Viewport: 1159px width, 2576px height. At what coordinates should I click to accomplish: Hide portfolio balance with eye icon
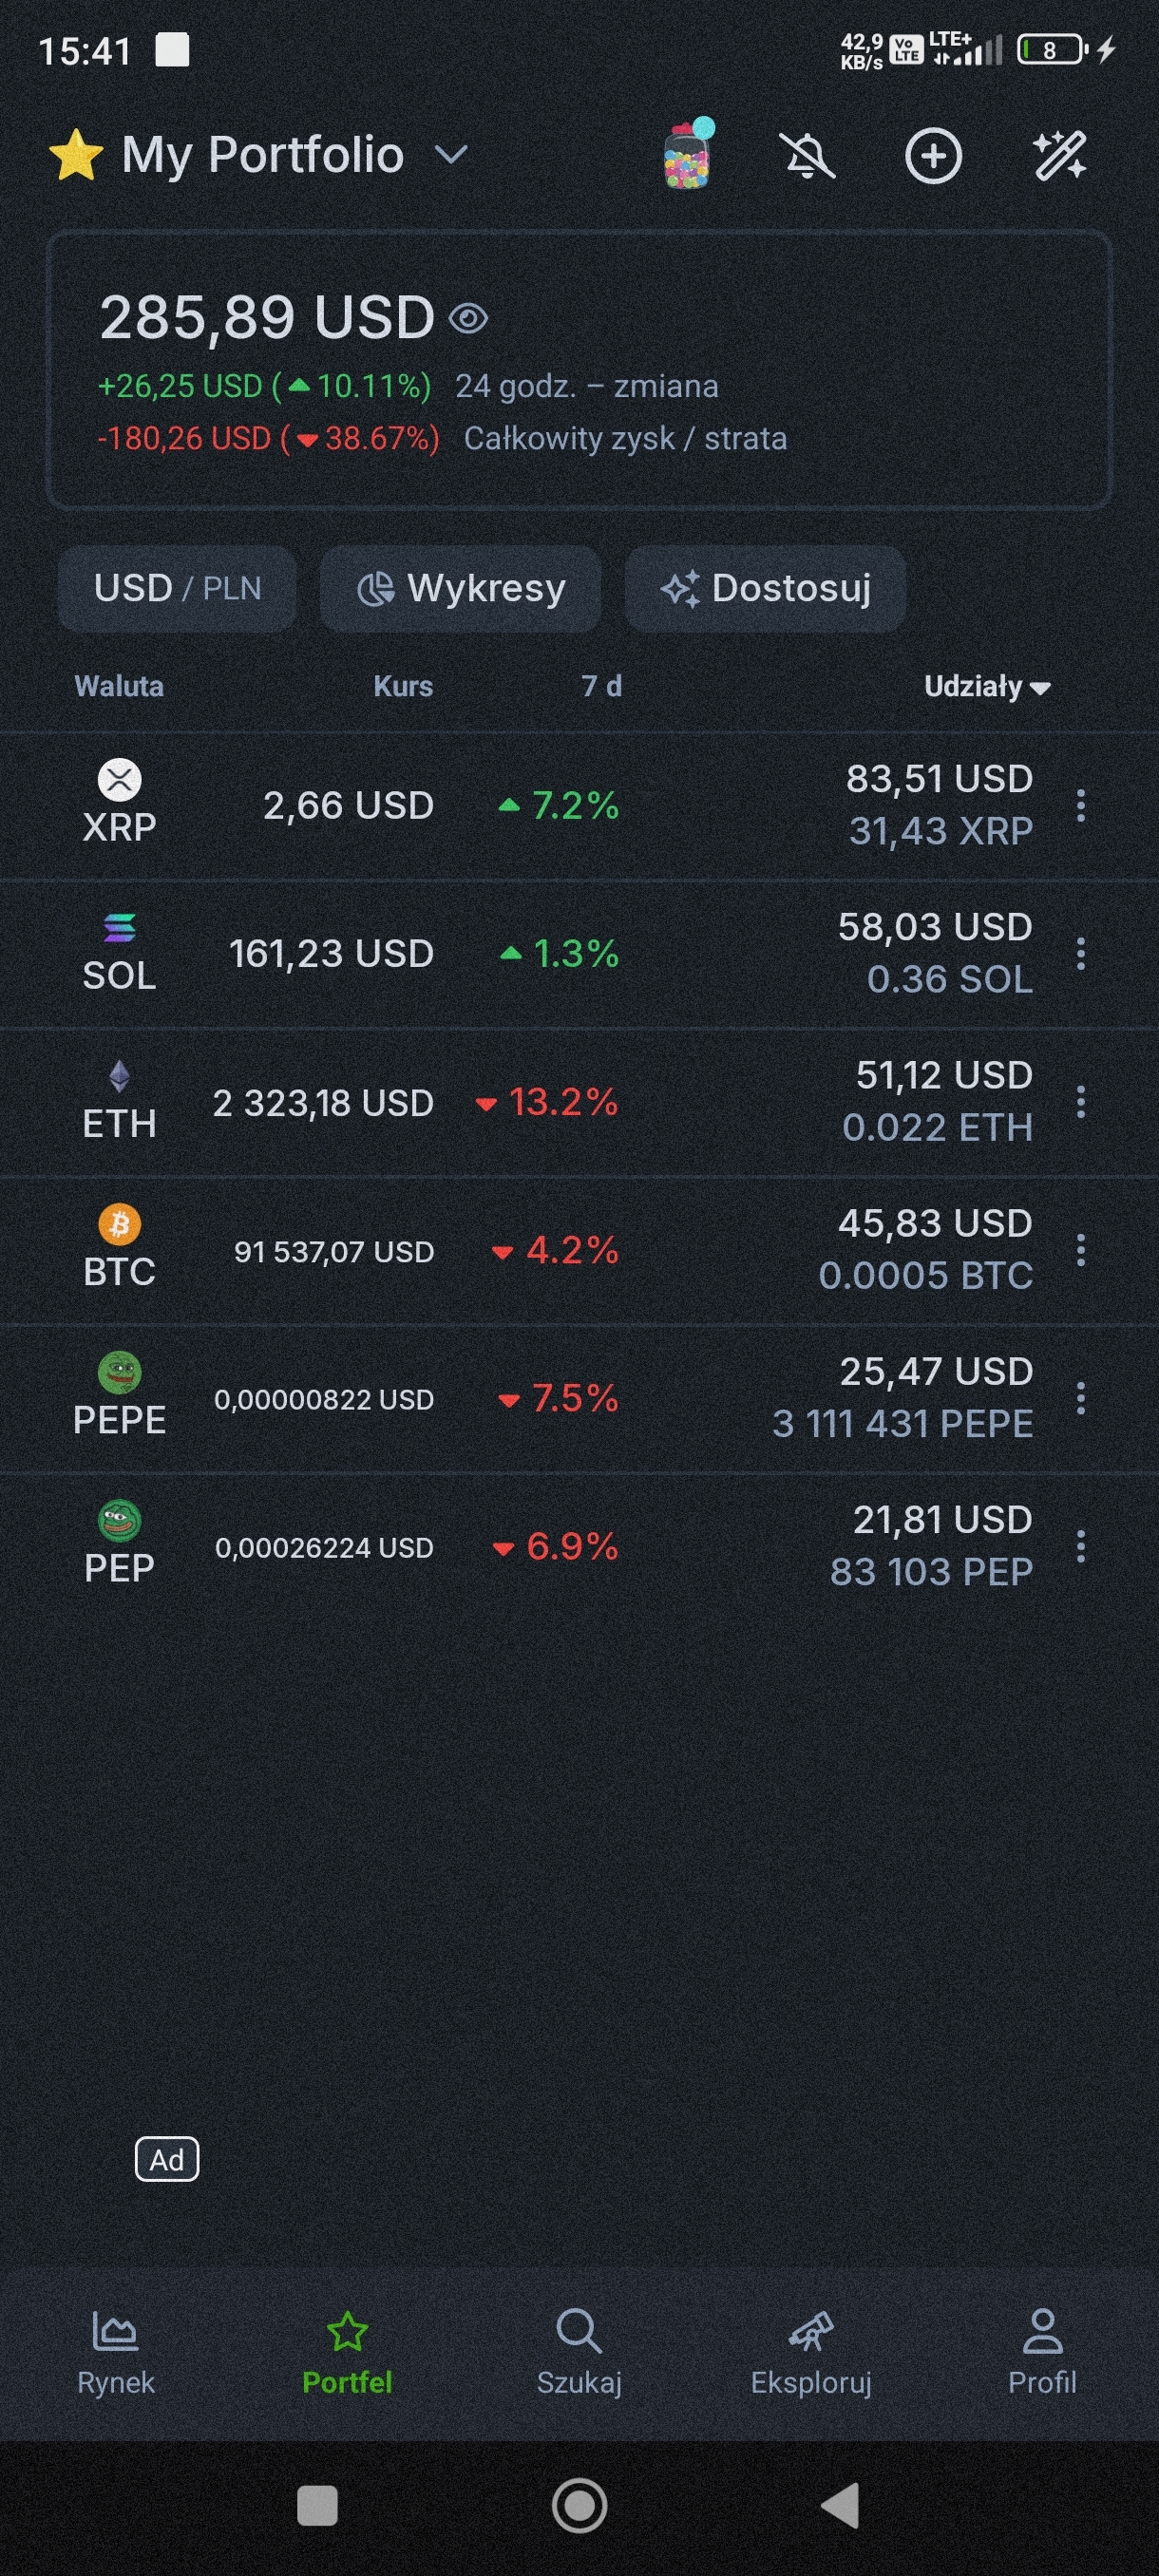pos(468,319)
